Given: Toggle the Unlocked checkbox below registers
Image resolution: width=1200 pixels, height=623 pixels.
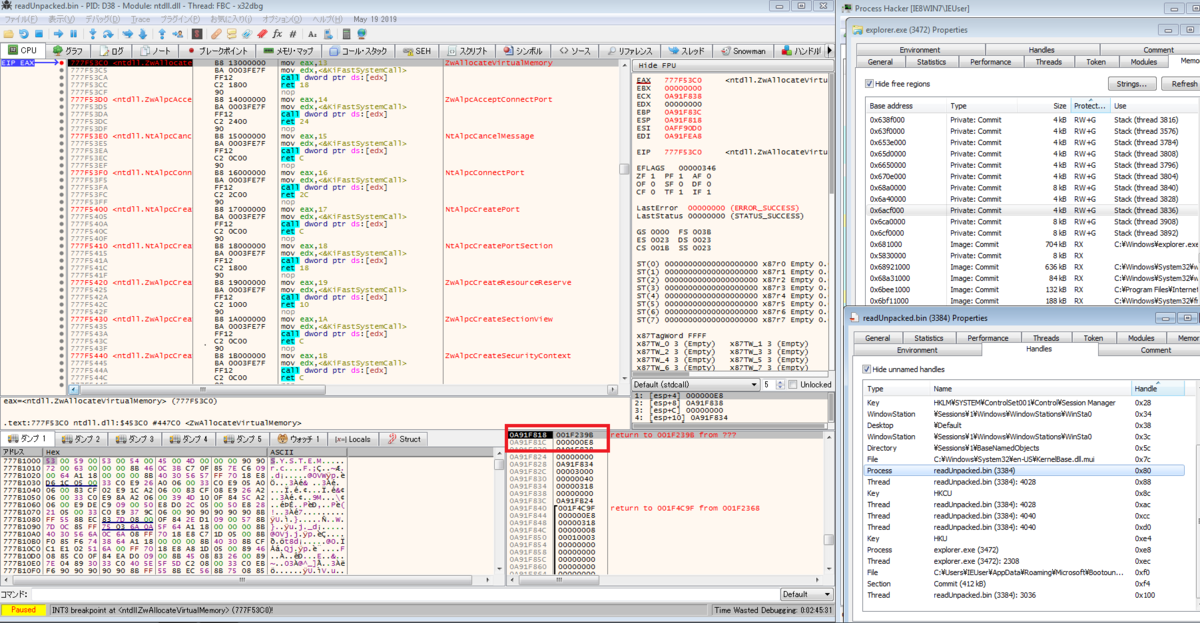Looking at the screenshot, I should pos(794,385).
